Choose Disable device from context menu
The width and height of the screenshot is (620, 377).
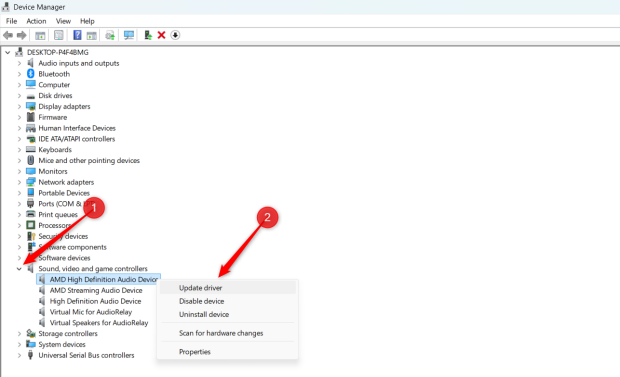coord(228,301)
